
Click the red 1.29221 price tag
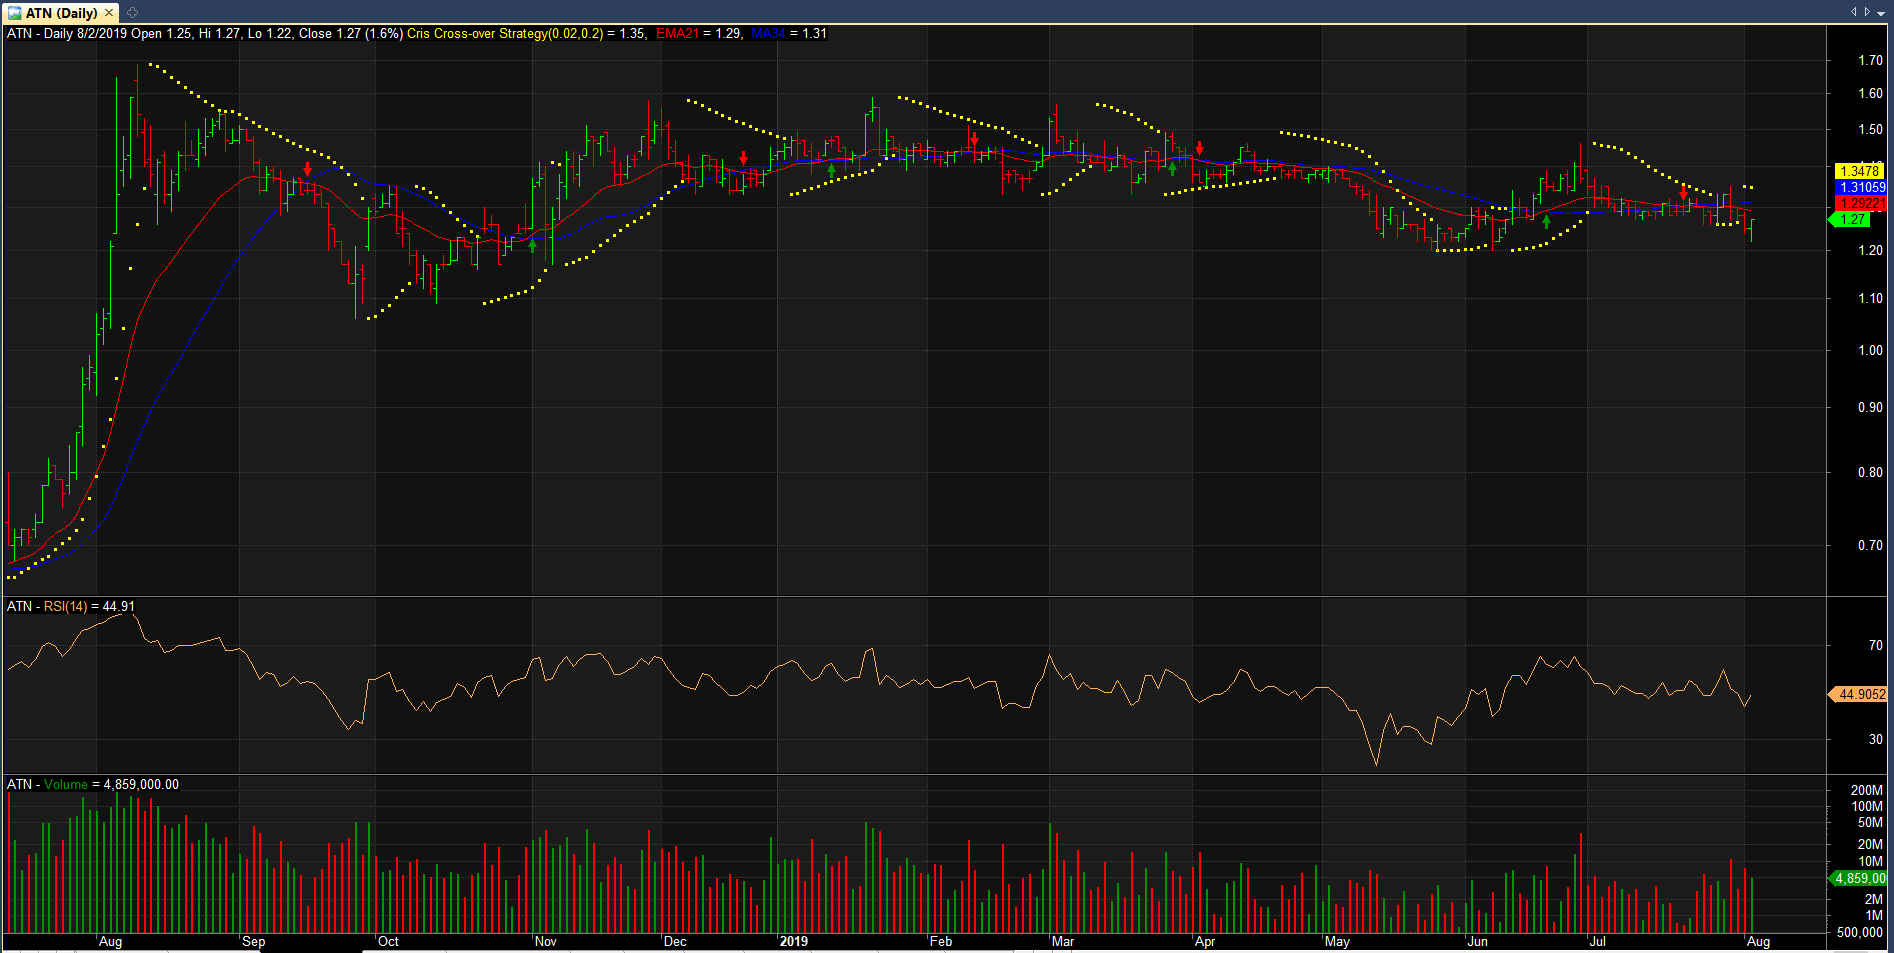click(1861, 203)
